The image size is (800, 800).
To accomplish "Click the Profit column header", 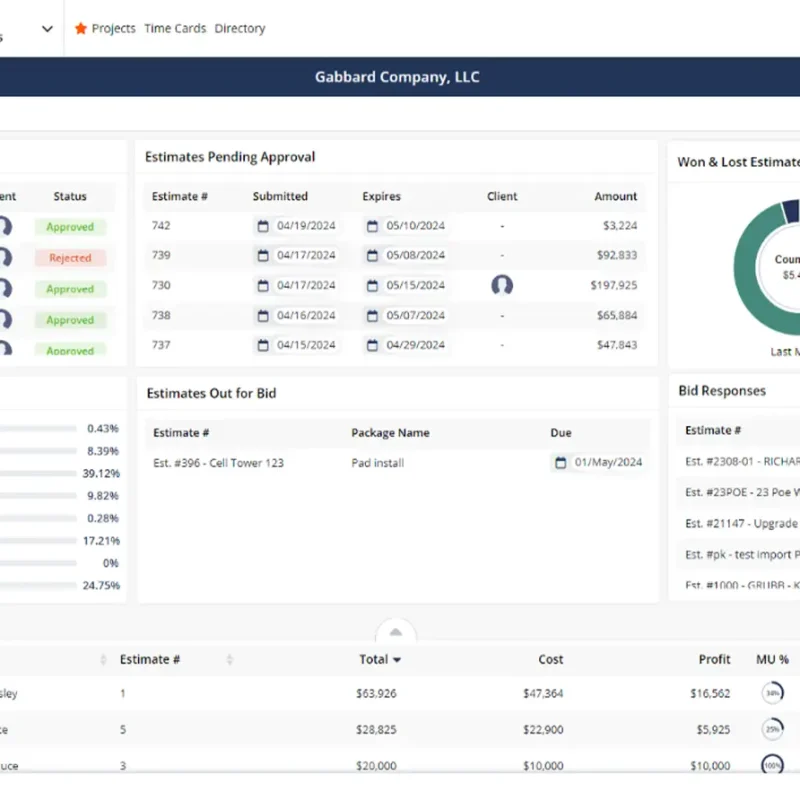I will tap(714, 660).
